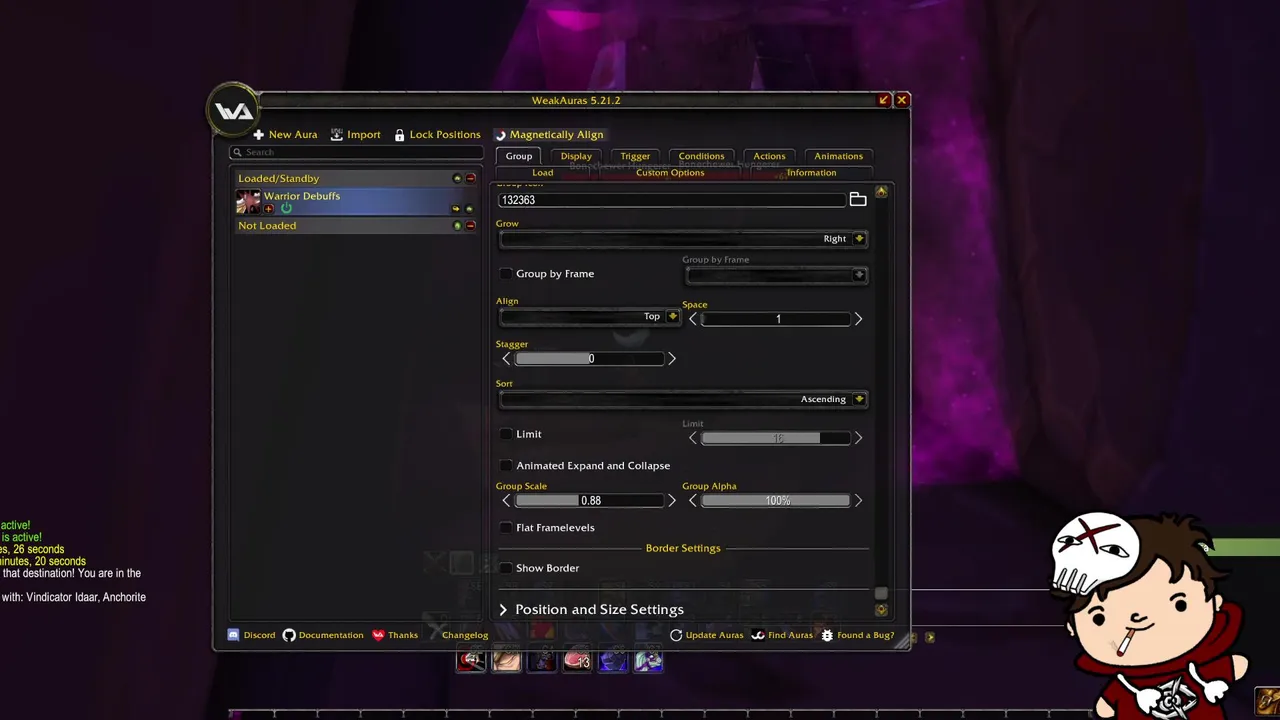Click the minimize arrow icon in WeakAuras title bar
Viewport: 1280px width, 720px height.
[x=884, y=100]
